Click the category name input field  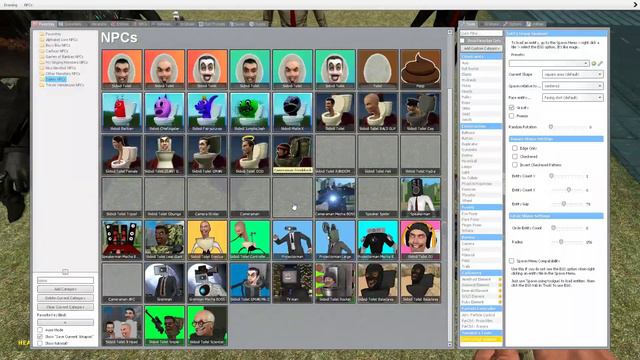pos(65,280)
